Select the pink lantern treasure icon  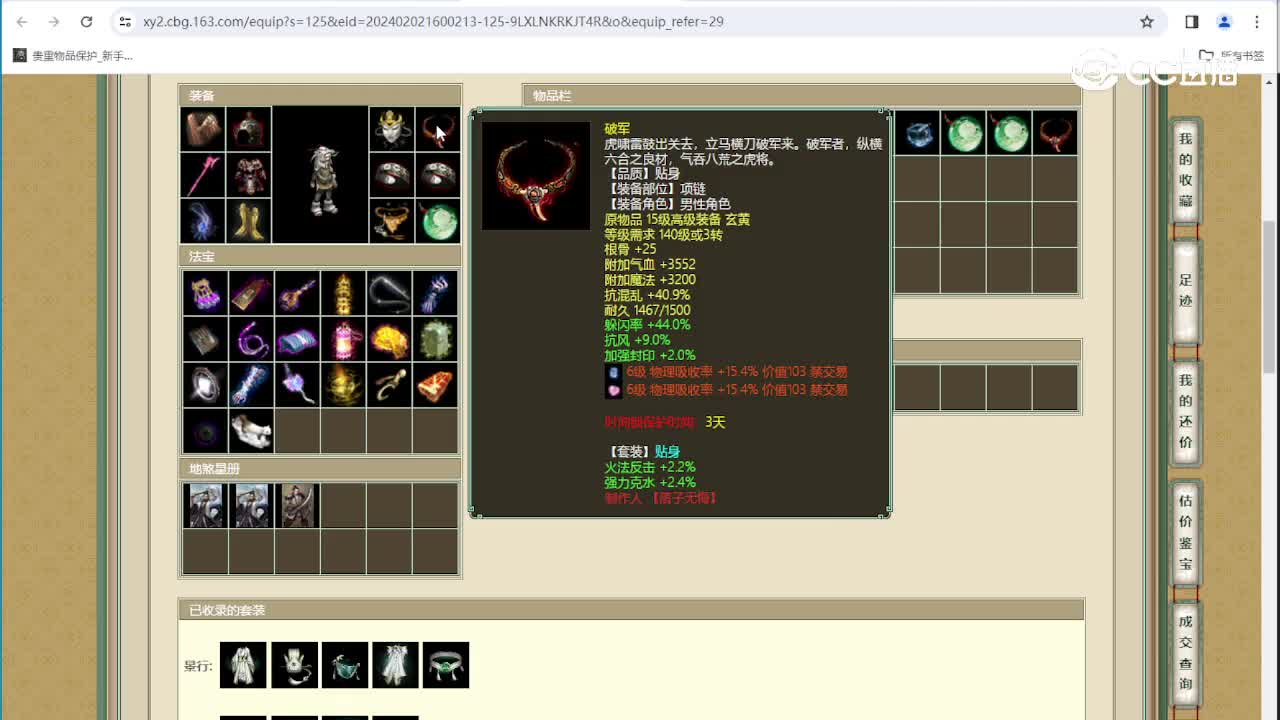(x=343, y=339)
